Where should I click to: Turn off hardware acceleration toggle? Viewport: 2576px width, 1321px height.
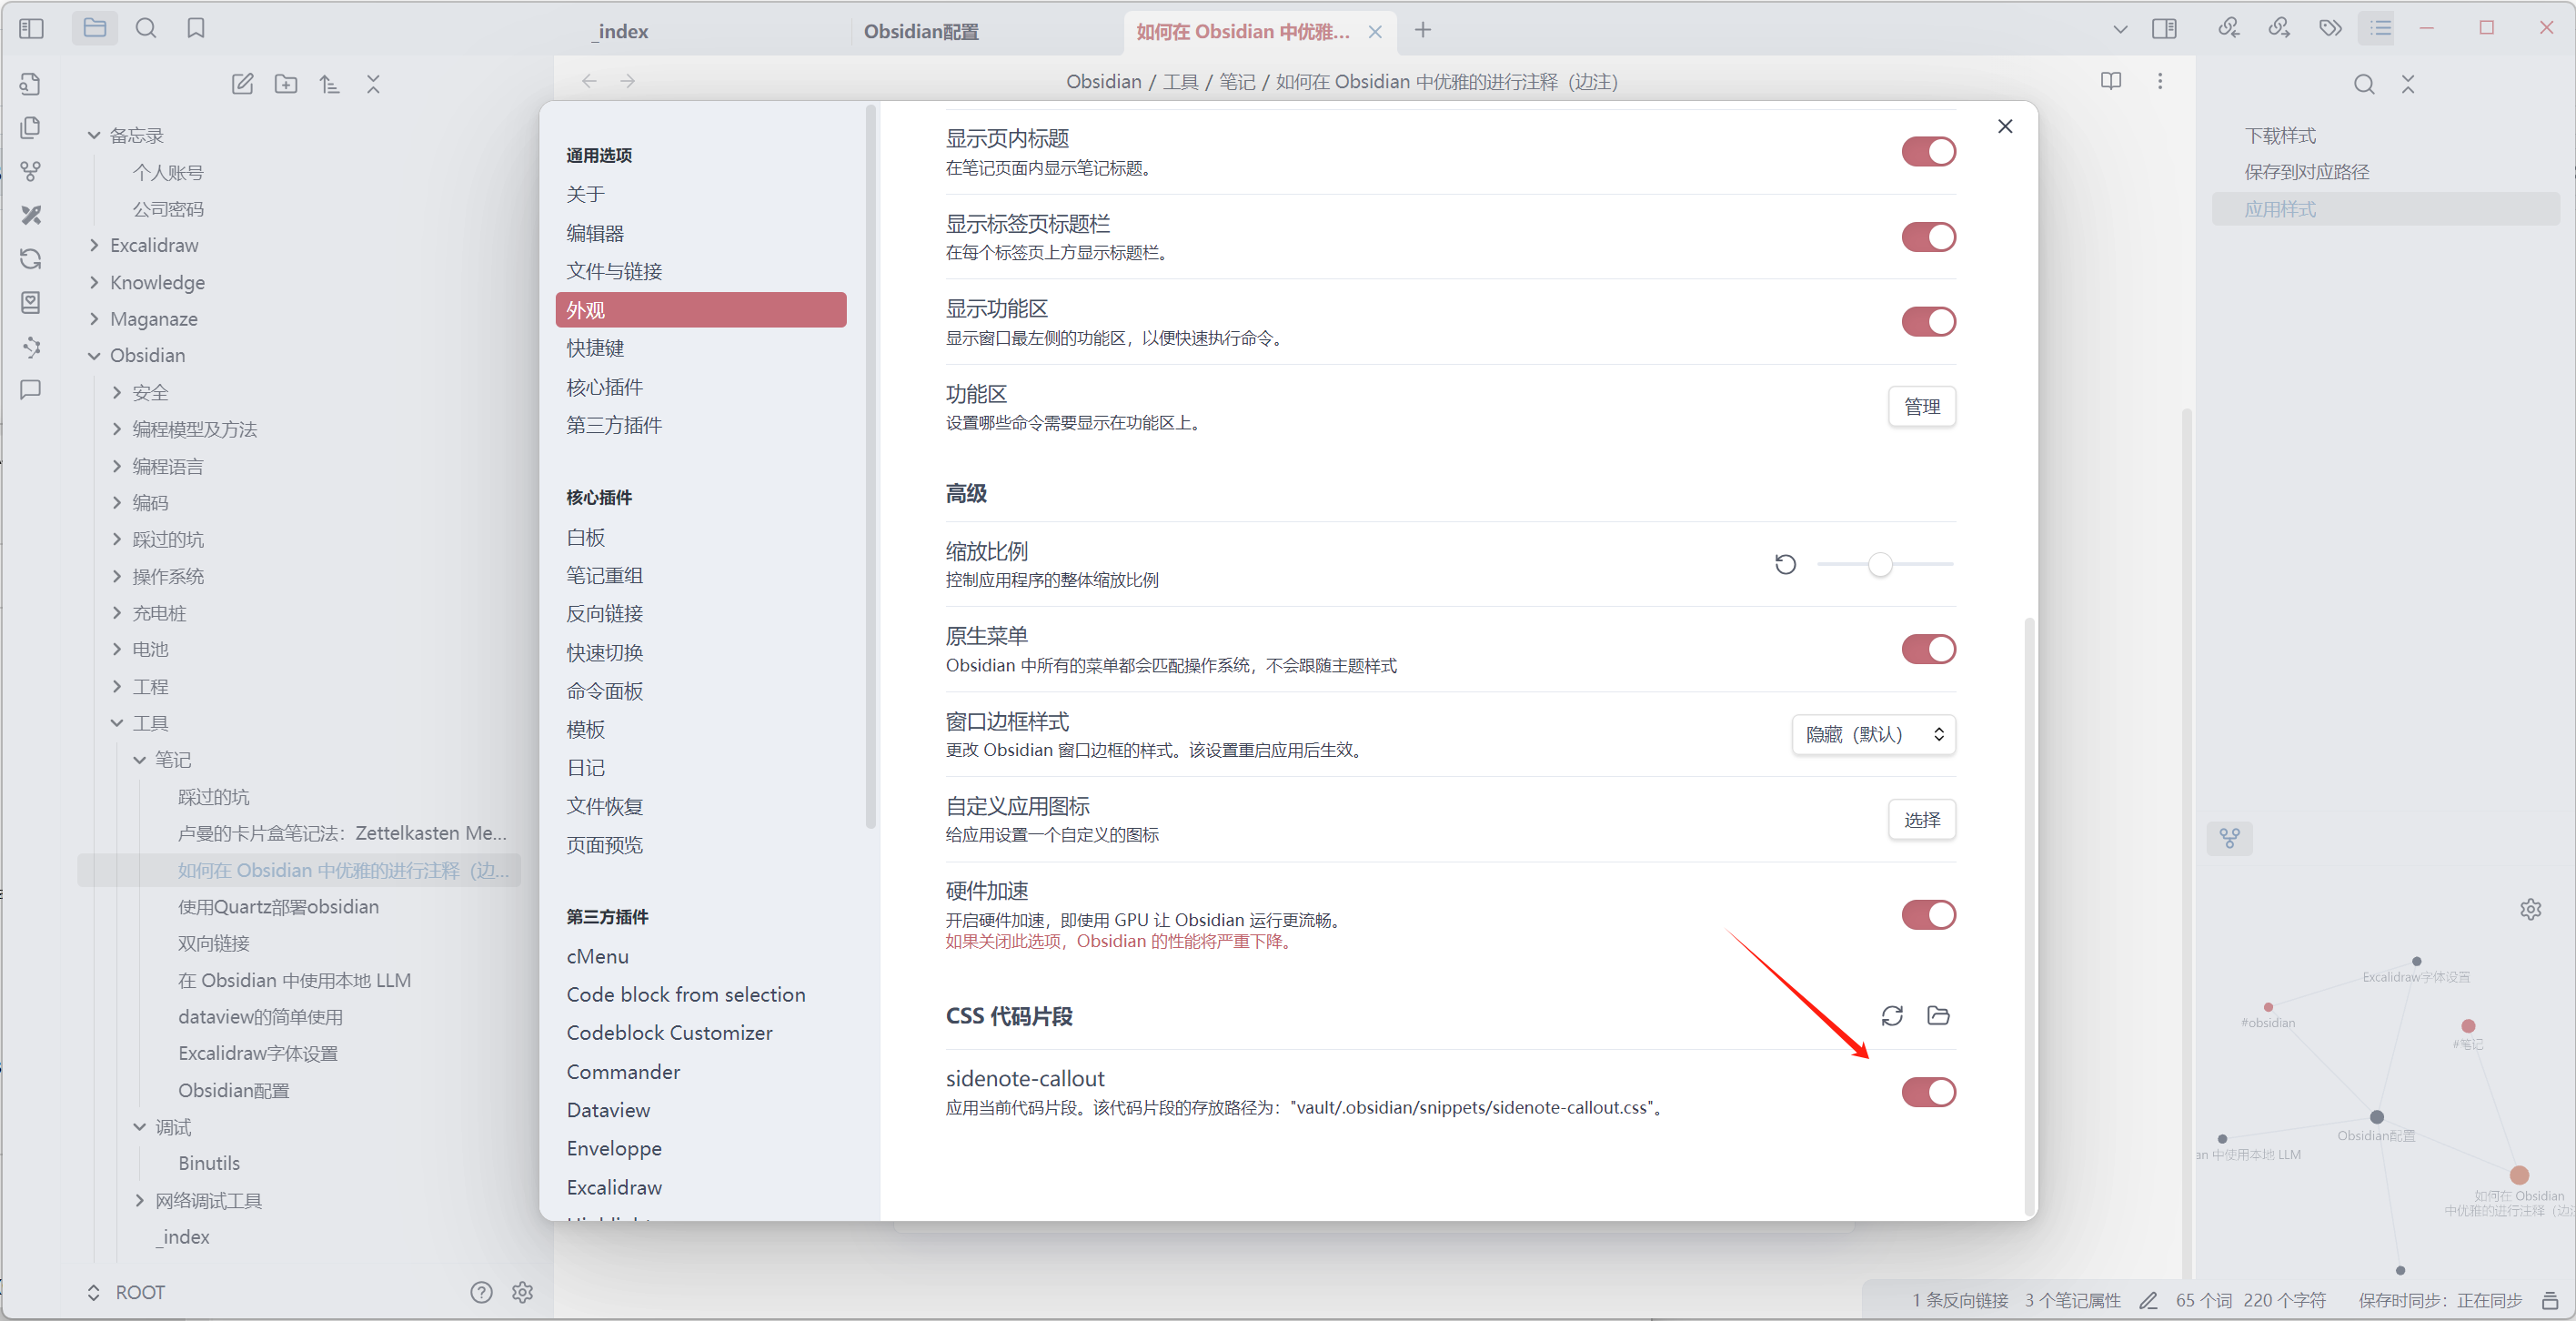(1927, 915)
